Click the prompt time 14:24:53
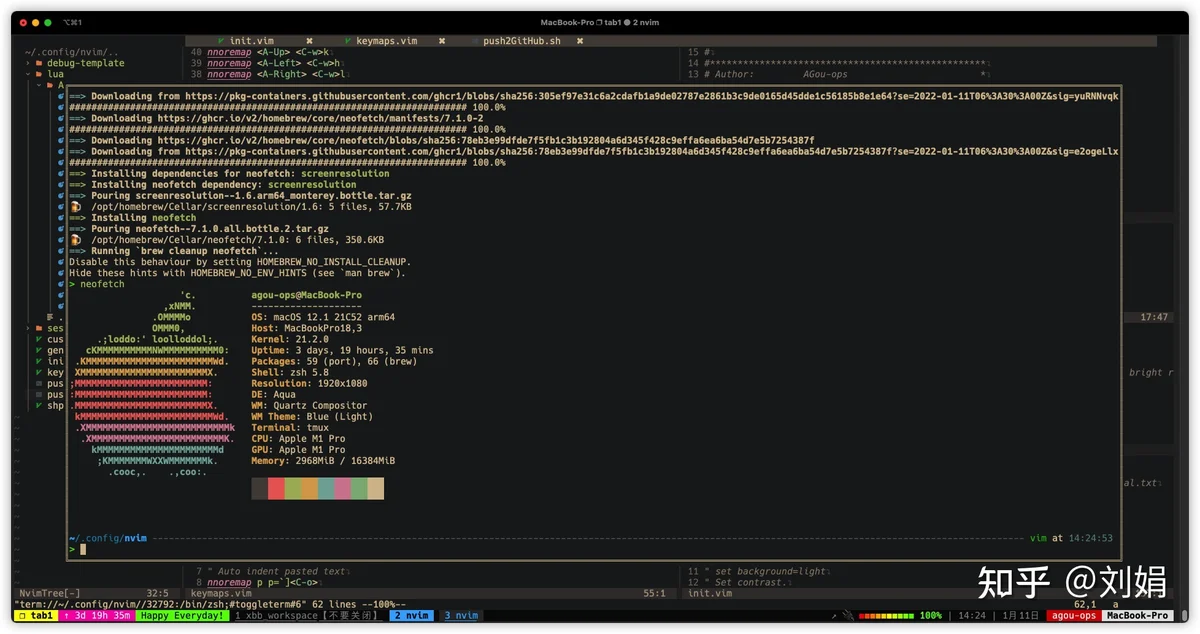Viewport: 1200px width, 634px height. click(x=1090, y=538)
